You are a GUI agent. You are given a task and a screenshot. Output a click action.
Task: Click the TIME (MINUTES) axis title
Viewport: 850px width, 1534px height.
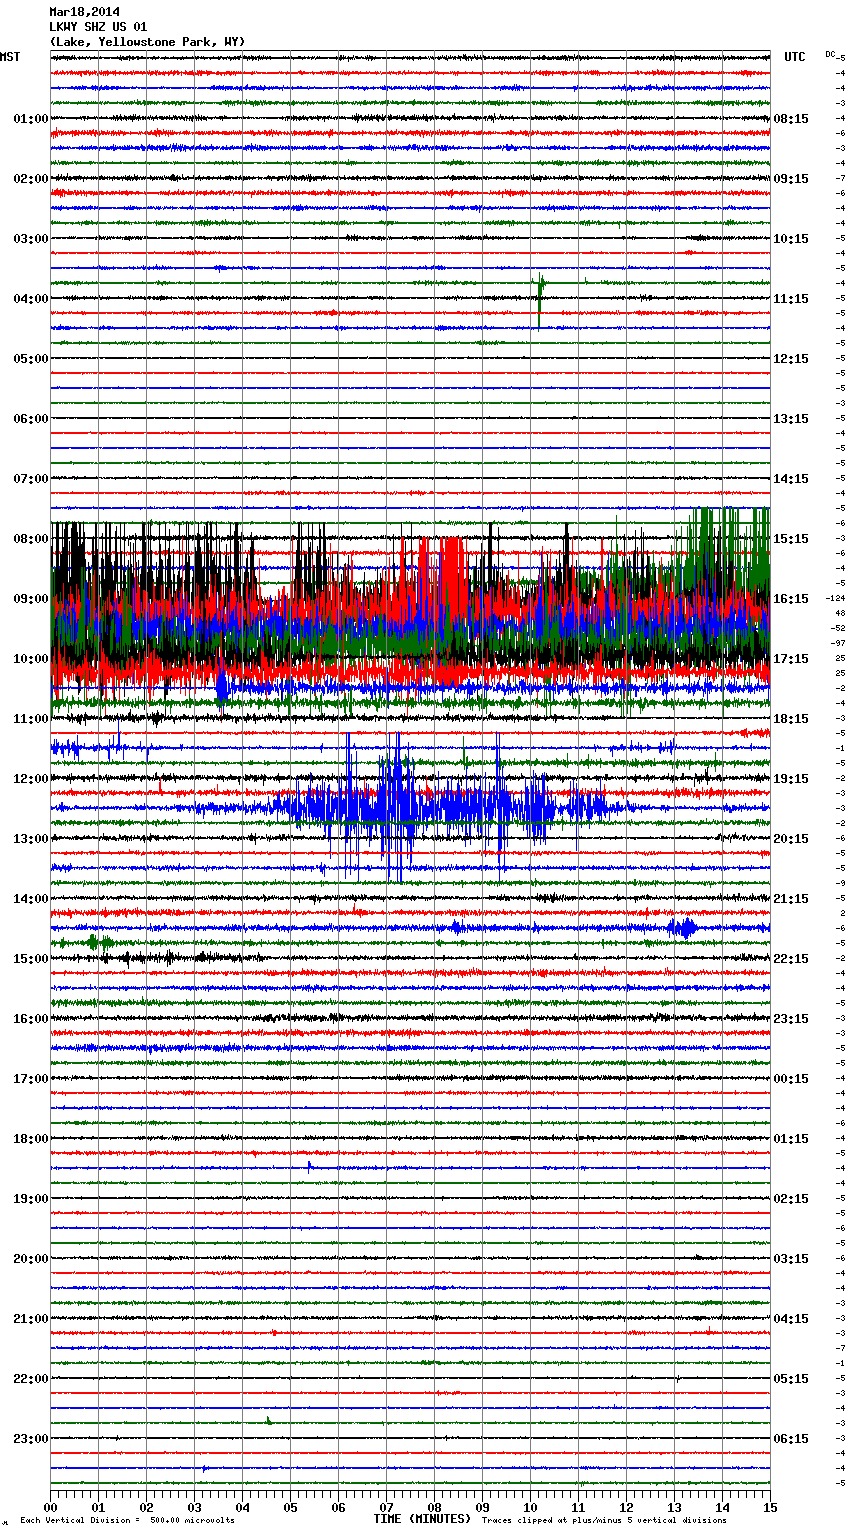pos(422,1519)
